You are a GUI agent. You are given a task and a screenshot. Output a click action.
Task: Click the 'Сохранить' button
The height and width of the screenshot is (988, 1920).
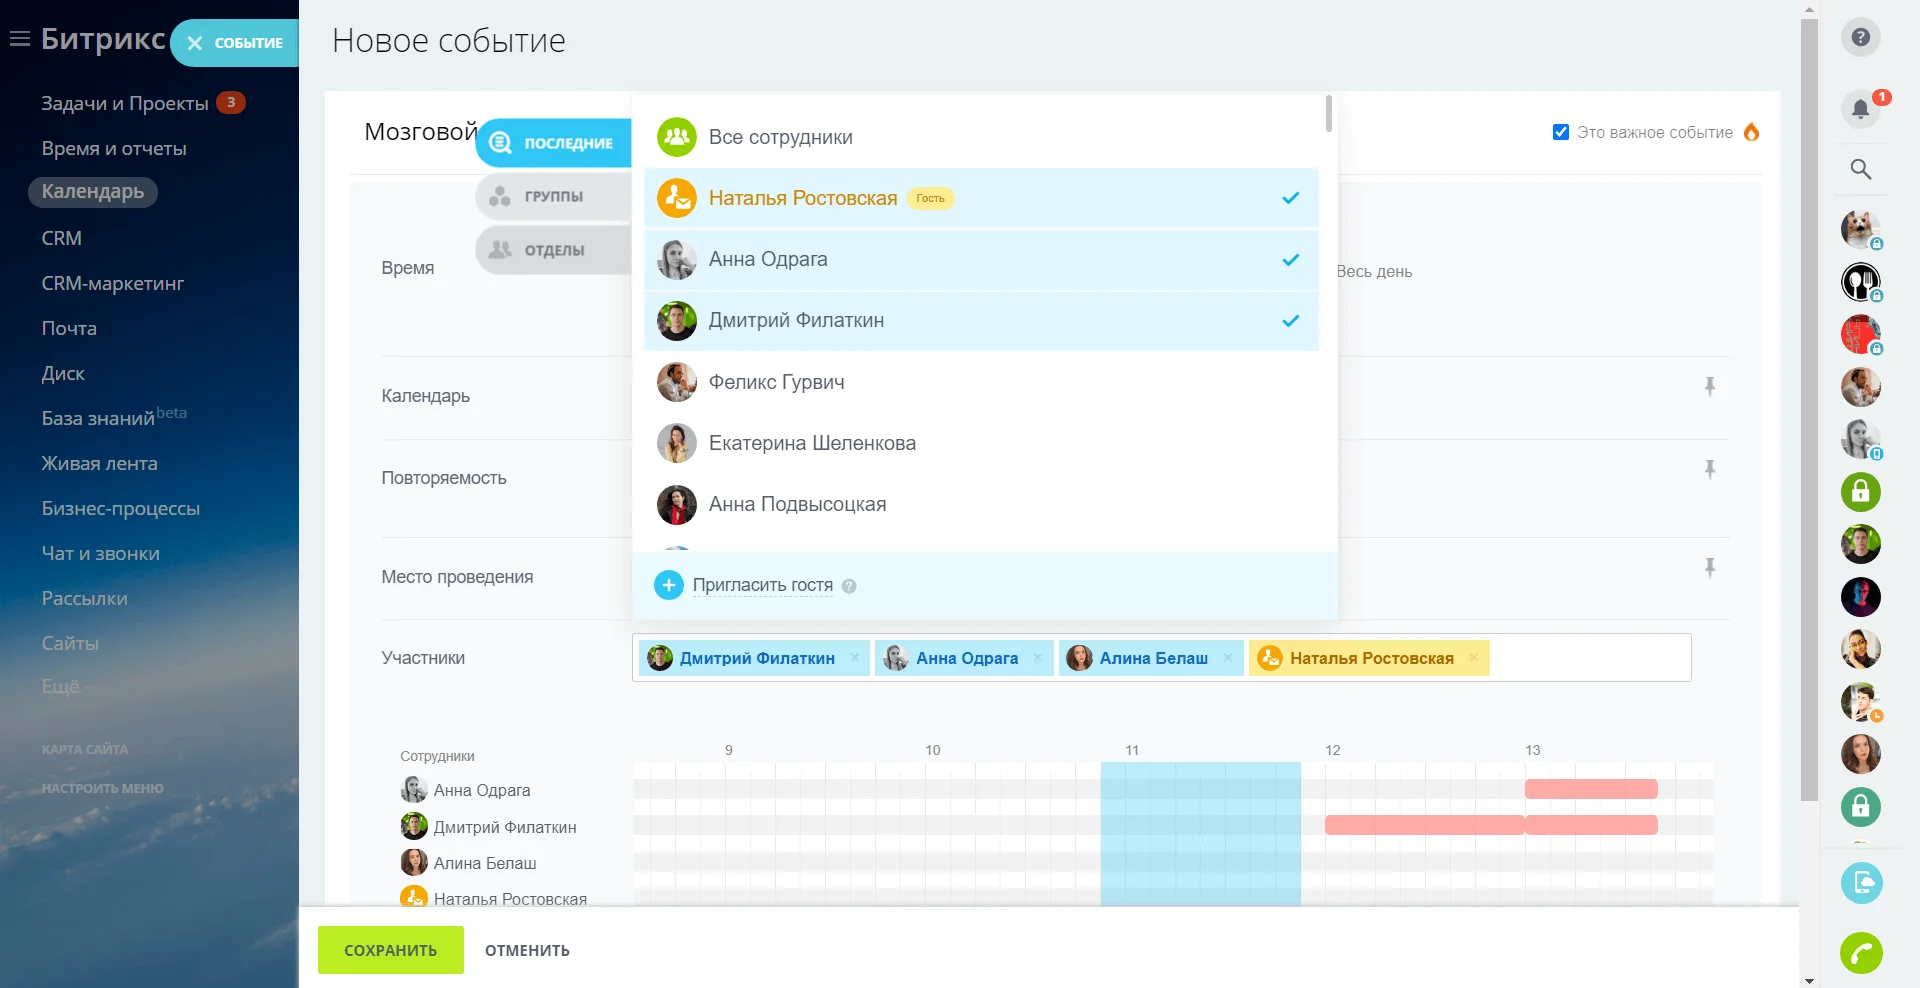(390, 950)
